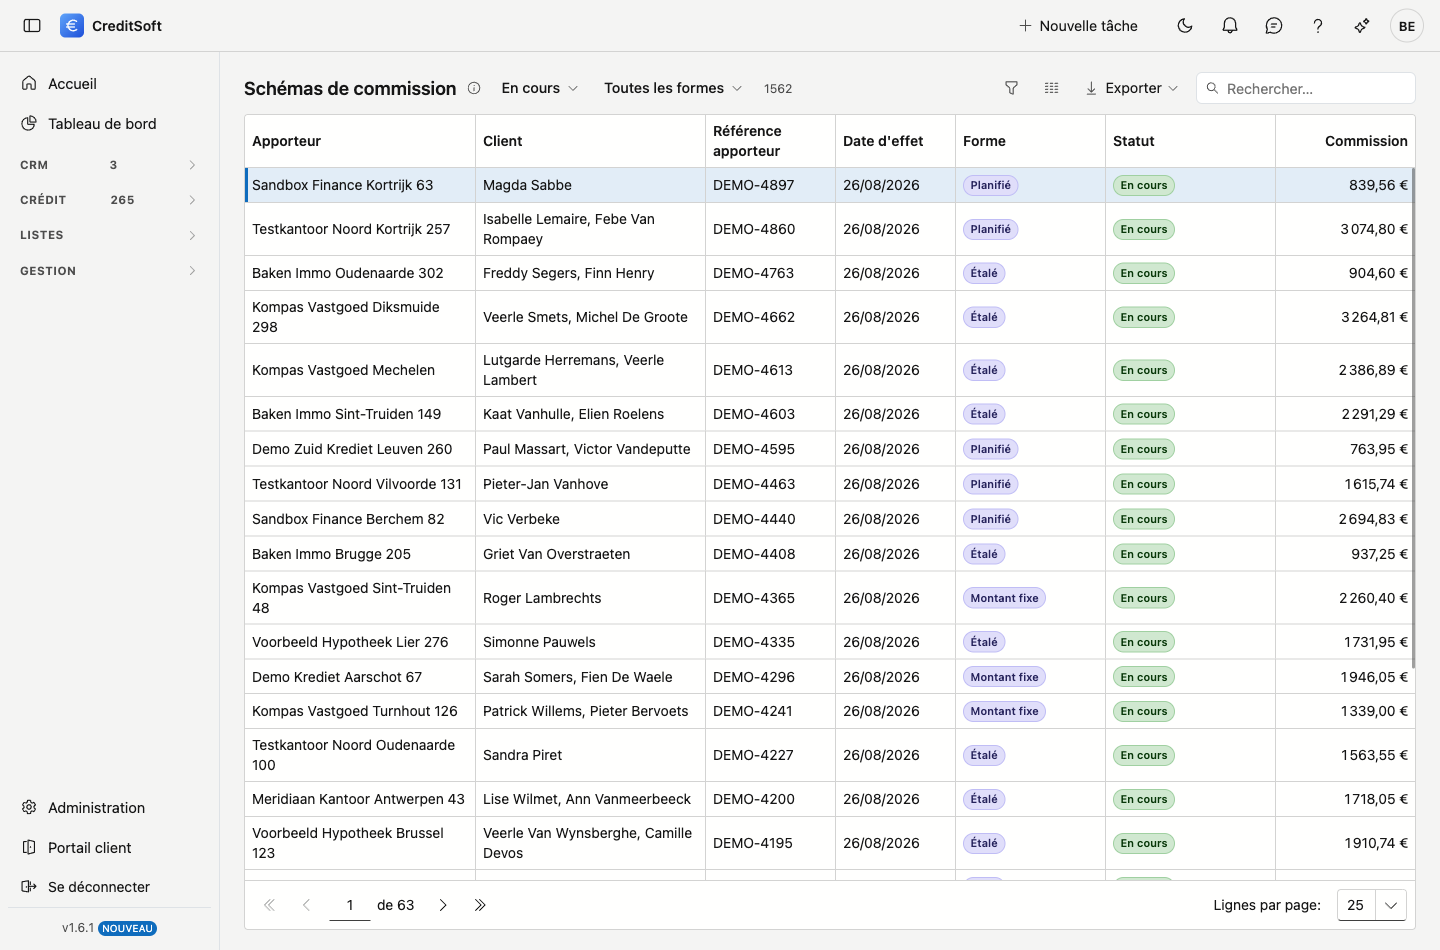
Task: Switch to dark mode with moon icon
Action: click(1185, 26)
